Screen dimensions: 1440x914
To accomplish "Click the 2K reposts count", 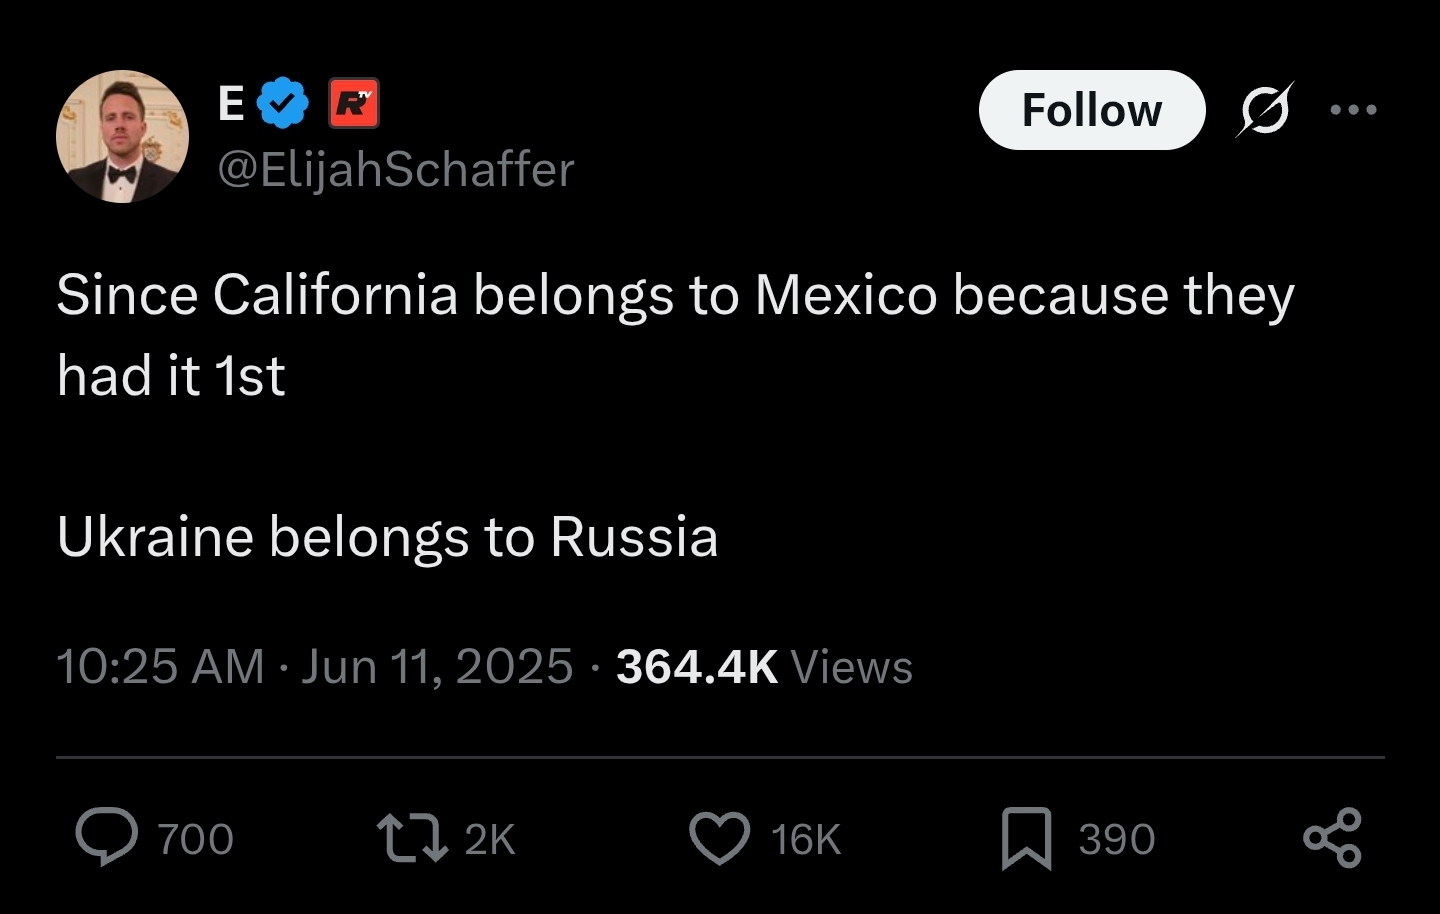I will click(x=490, y=839).
